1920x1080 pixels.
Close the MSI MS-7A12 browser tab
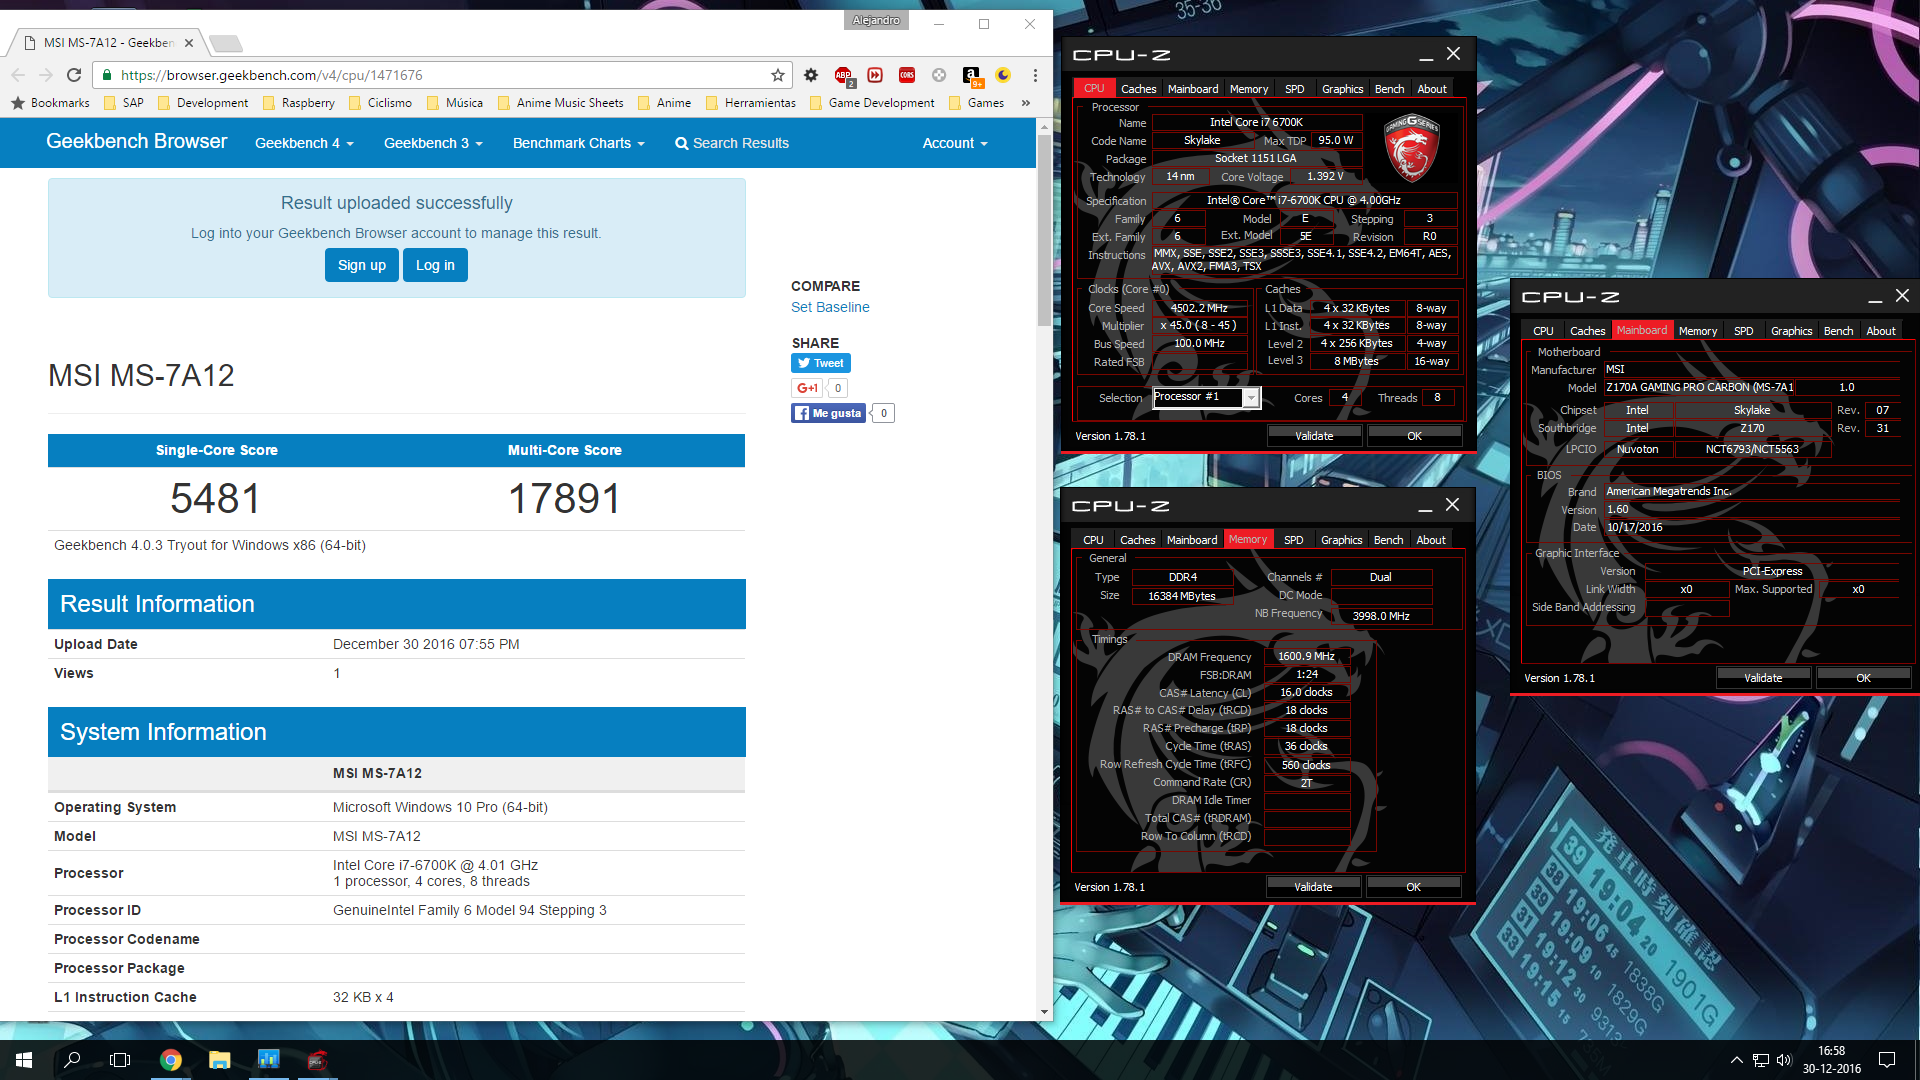(189, 43)
